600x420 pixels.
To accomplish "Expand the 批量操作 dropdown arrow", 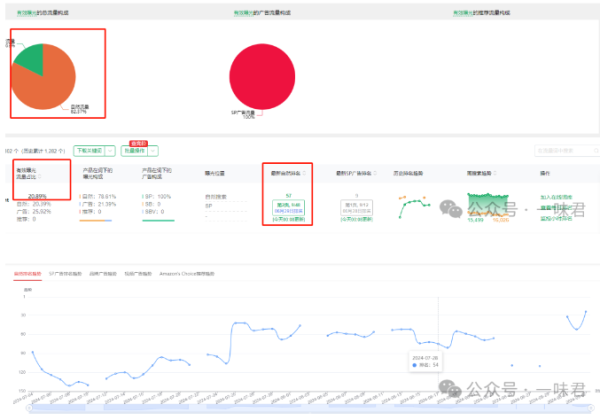I will pyautogui.click(x=153, y=151).
